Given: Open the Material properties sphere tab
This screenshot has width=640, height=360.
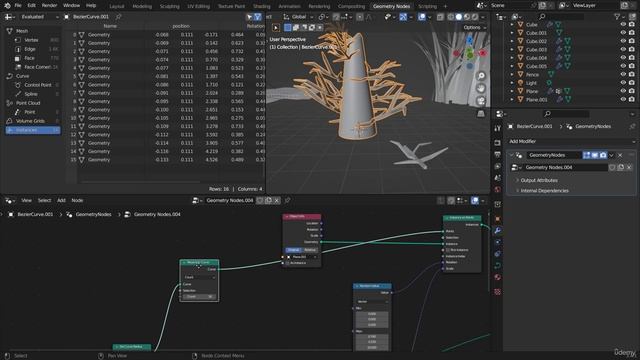Looking at the screenshot, I should click(497, 277).
